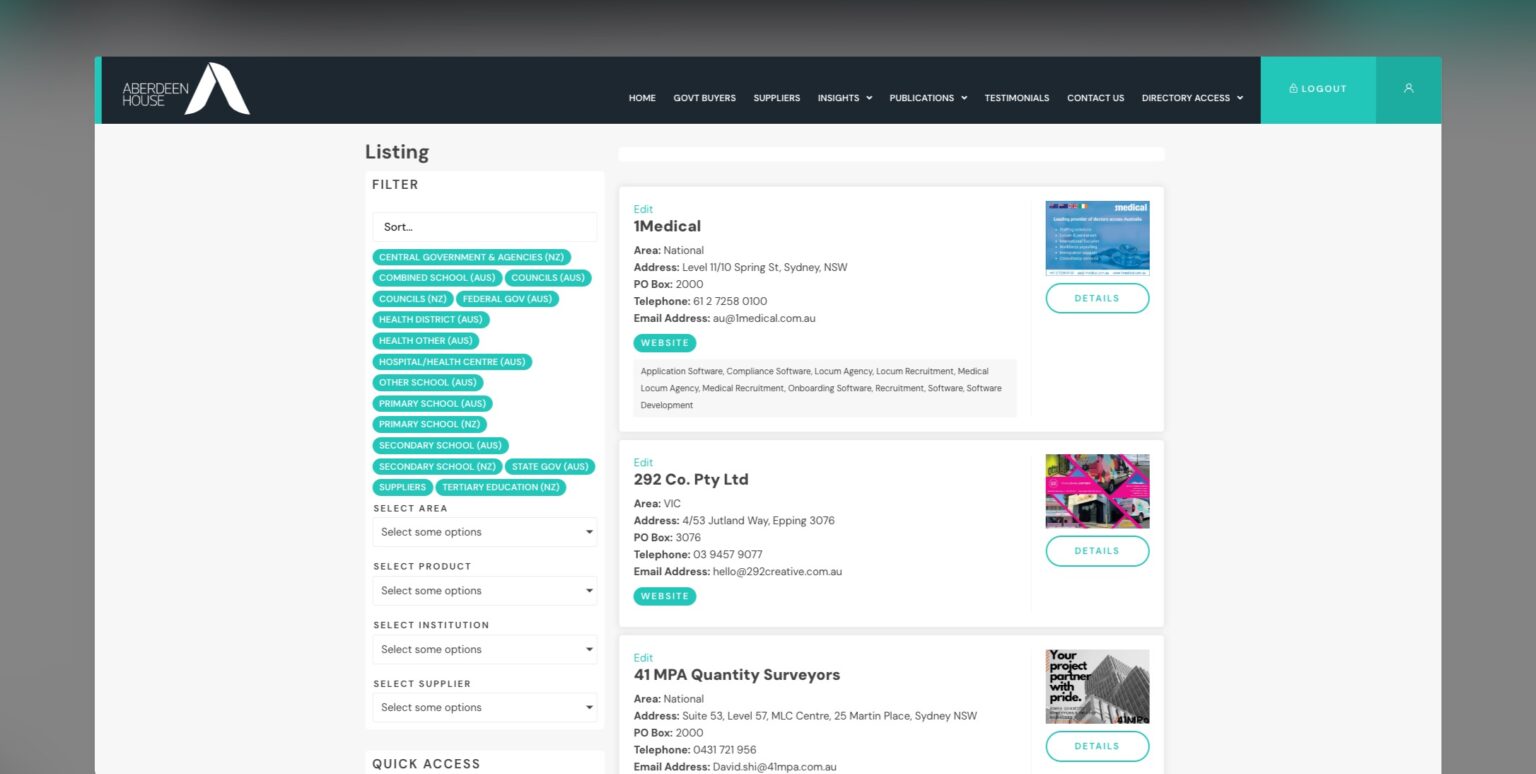Expand the Insights menu
This screenshot has width=1536, height=774.
(844, 98)
